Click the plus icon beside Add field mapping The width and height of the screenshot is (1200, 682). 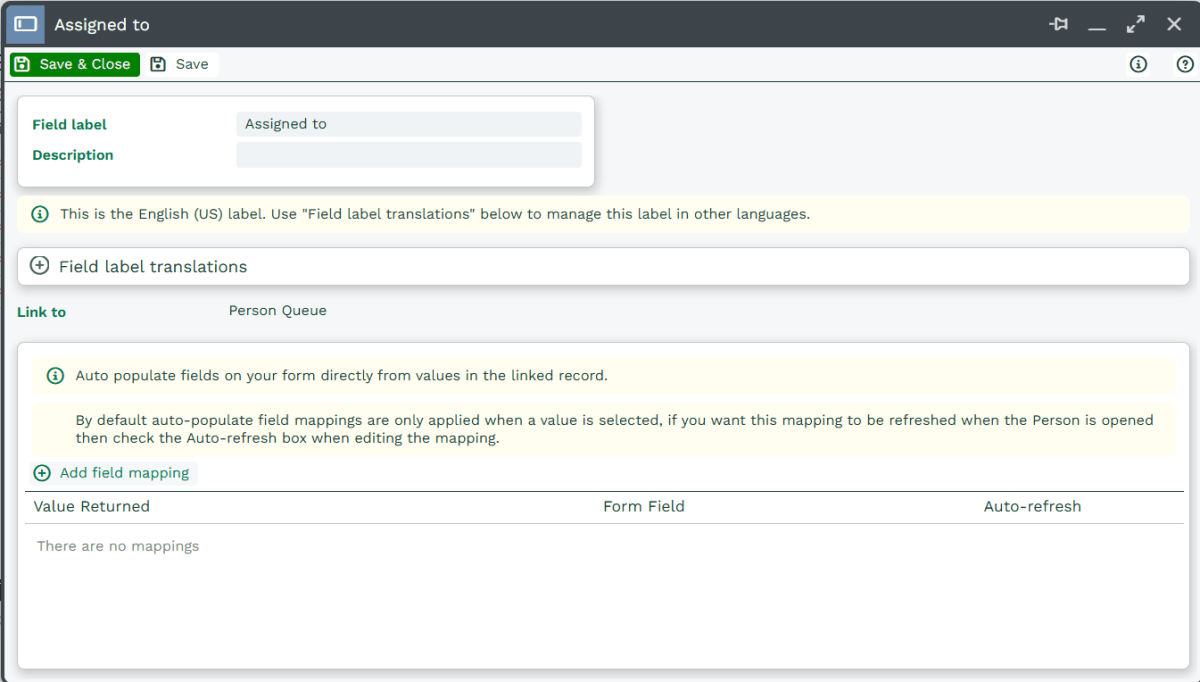42,473
